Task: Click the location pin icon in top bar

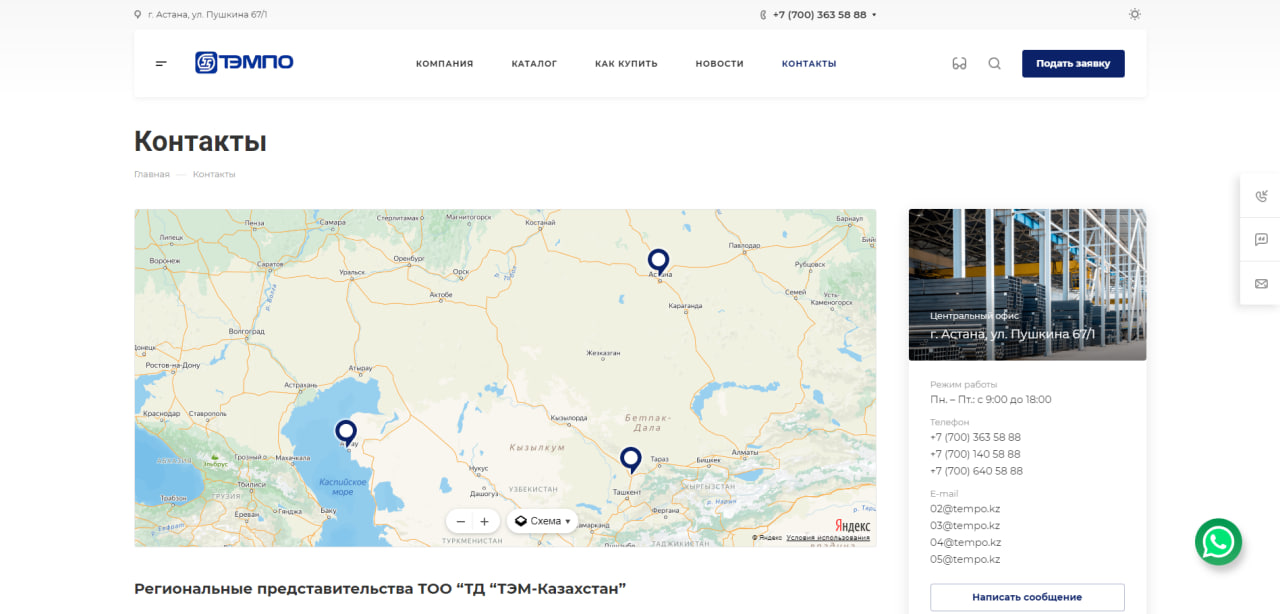Action: pyautogui.click(x=138, y=15)
